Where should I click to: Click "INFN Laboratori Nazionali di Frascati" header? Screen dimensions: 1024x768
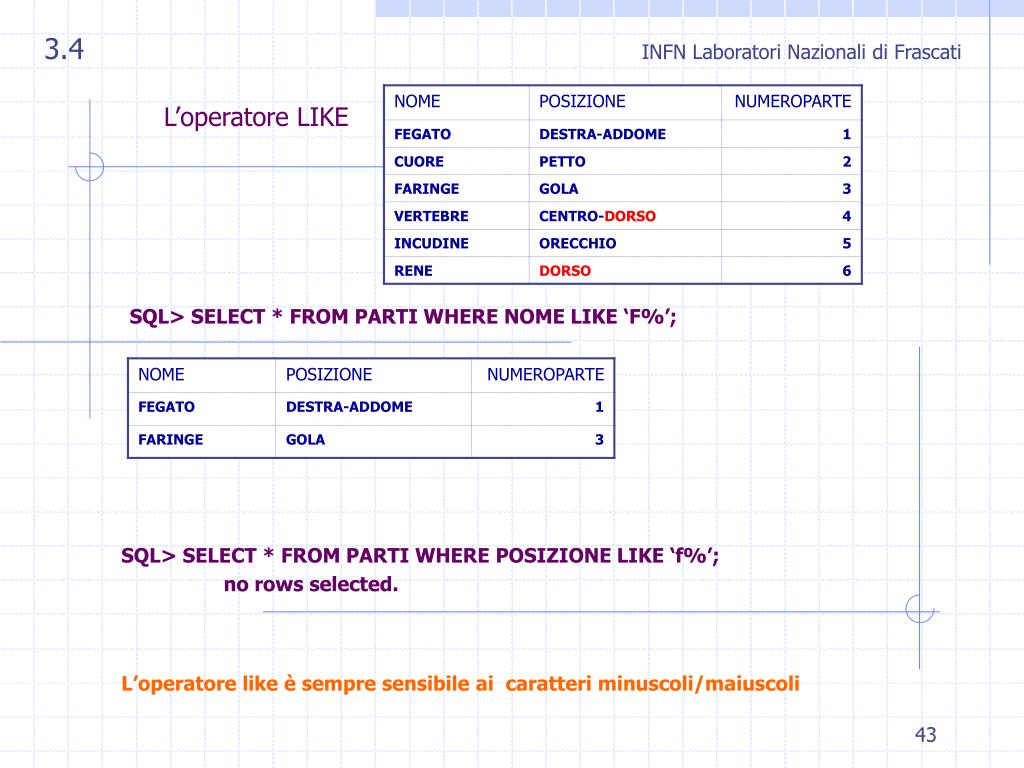tap(801, 52)
